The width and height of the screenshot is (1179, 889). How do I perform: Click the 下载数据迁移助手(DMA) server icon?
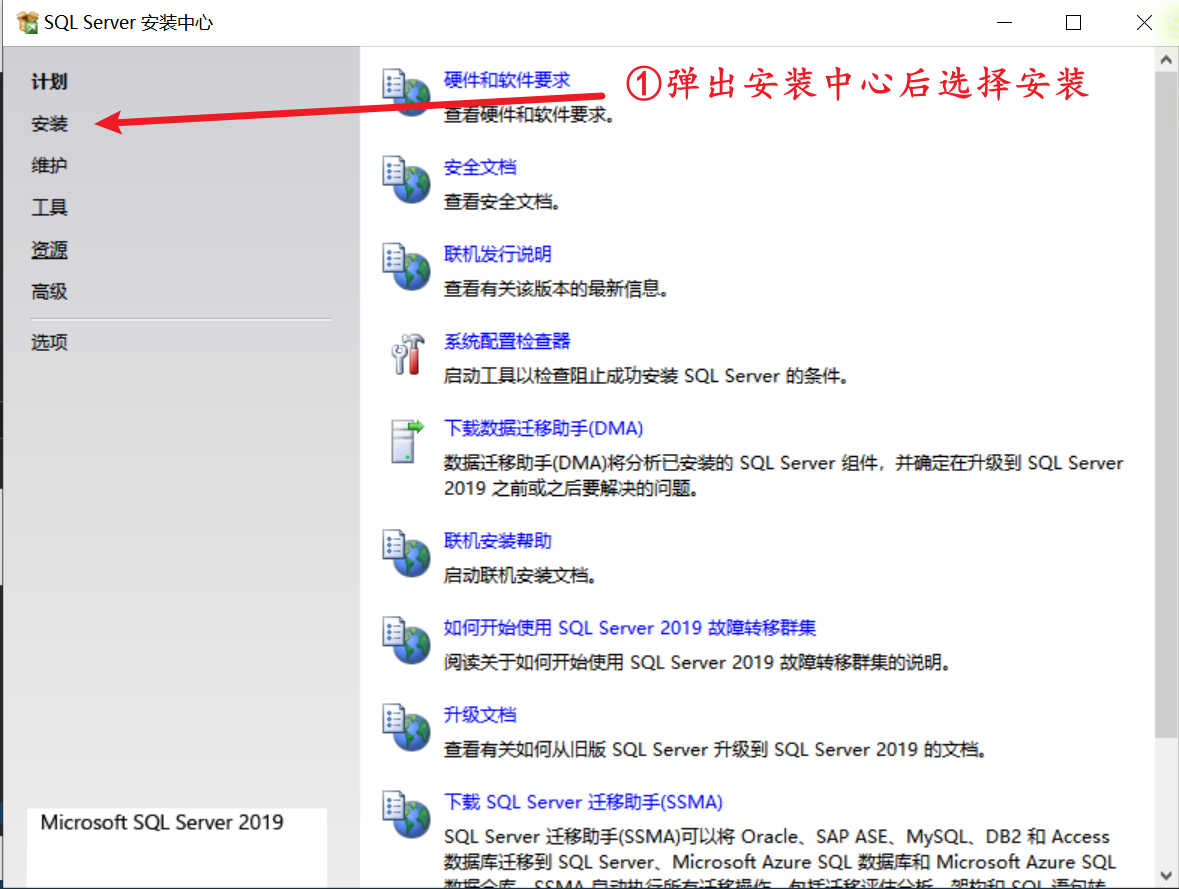coord(405,441)
